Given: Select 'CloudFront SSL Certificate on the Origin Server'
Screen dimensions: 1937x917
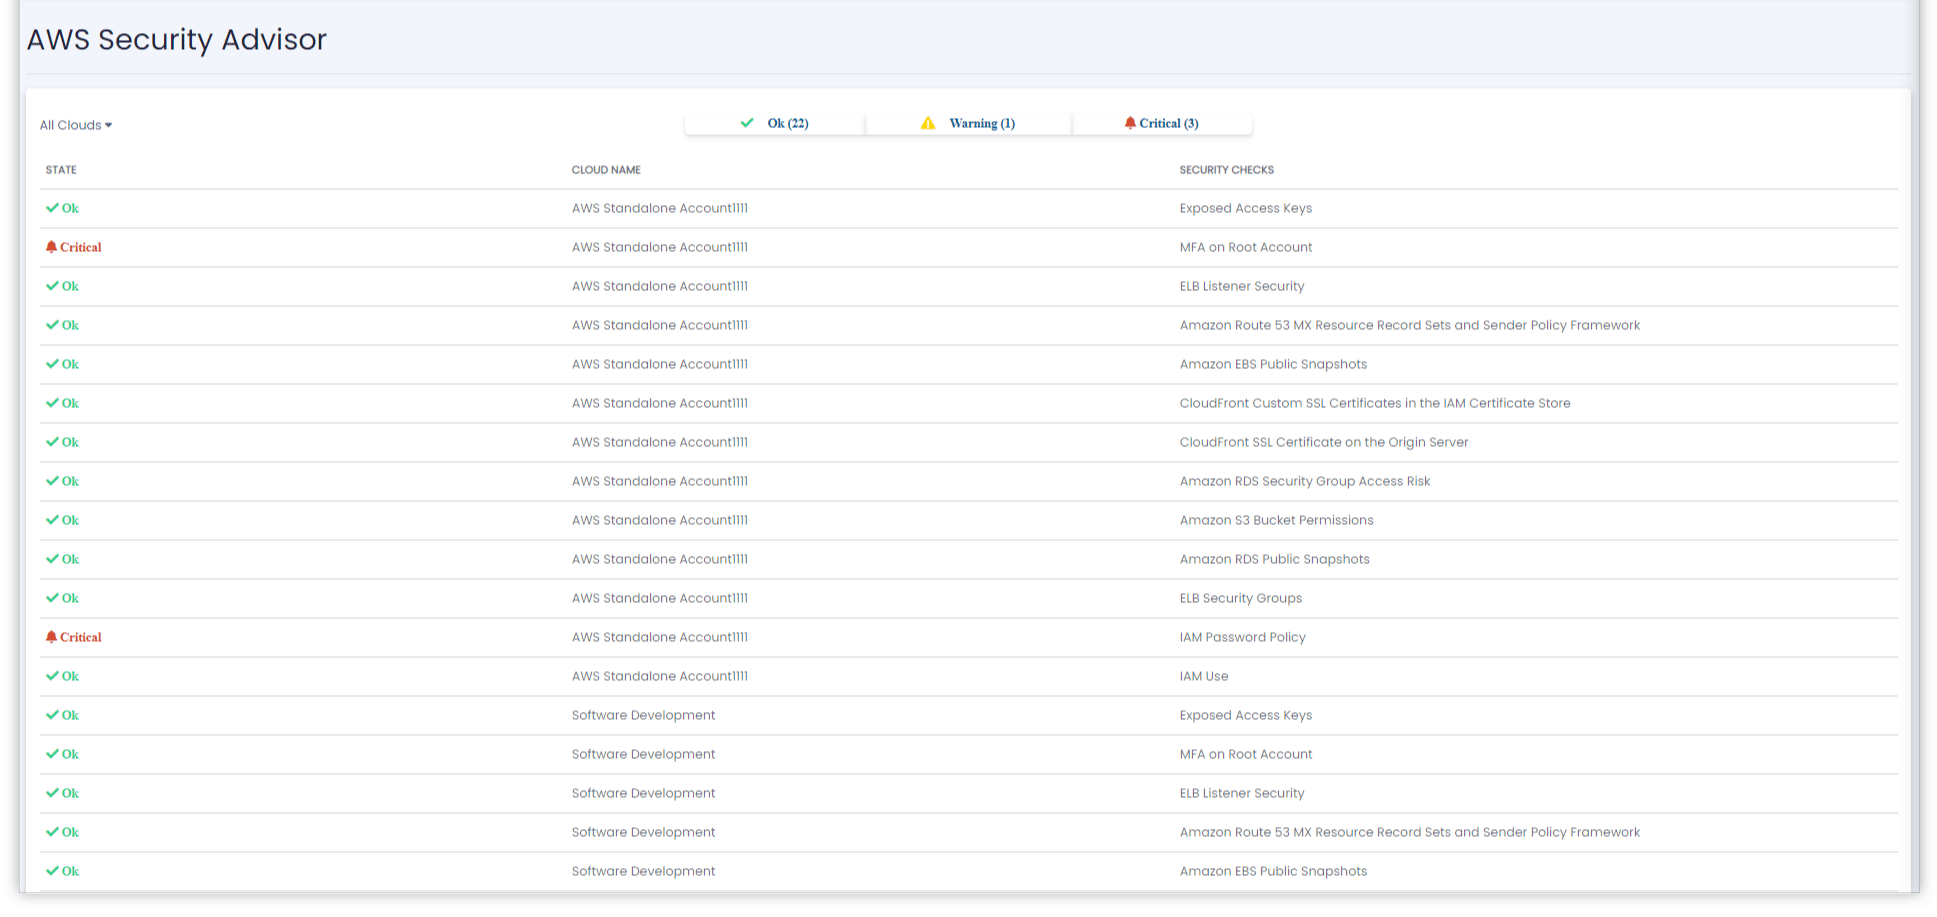Looking at the screenshot, I should click(x=1323, y=442).
